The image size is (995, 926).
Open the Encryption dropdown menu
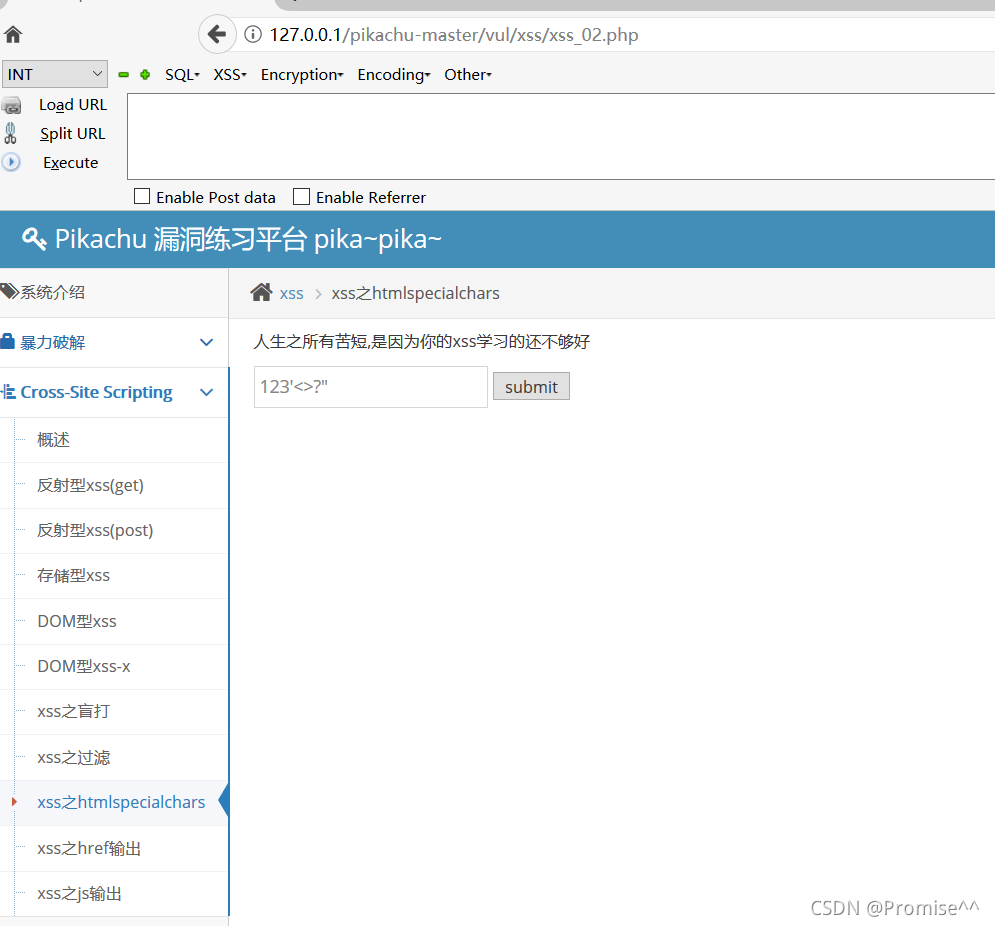point(302,75)
